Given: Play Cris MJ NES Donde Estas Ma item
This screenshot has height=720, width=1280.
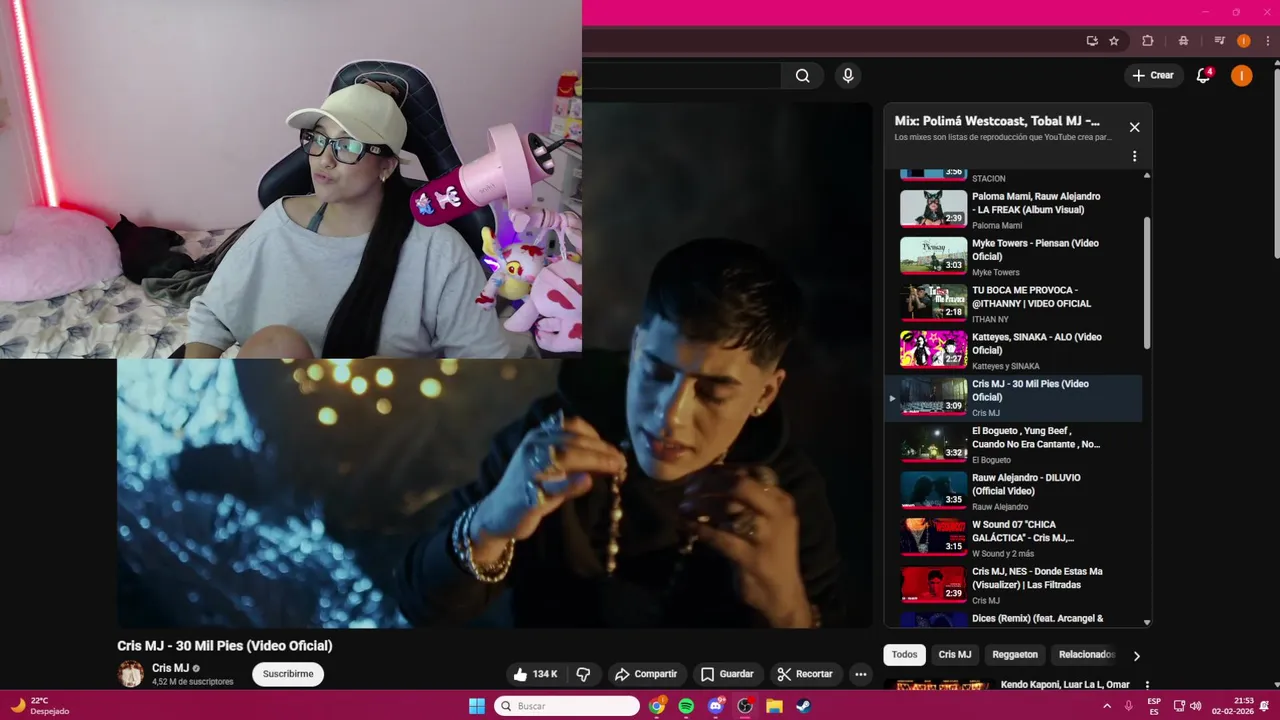Looking at the screenshot, I should click(x=1014, y=585).
